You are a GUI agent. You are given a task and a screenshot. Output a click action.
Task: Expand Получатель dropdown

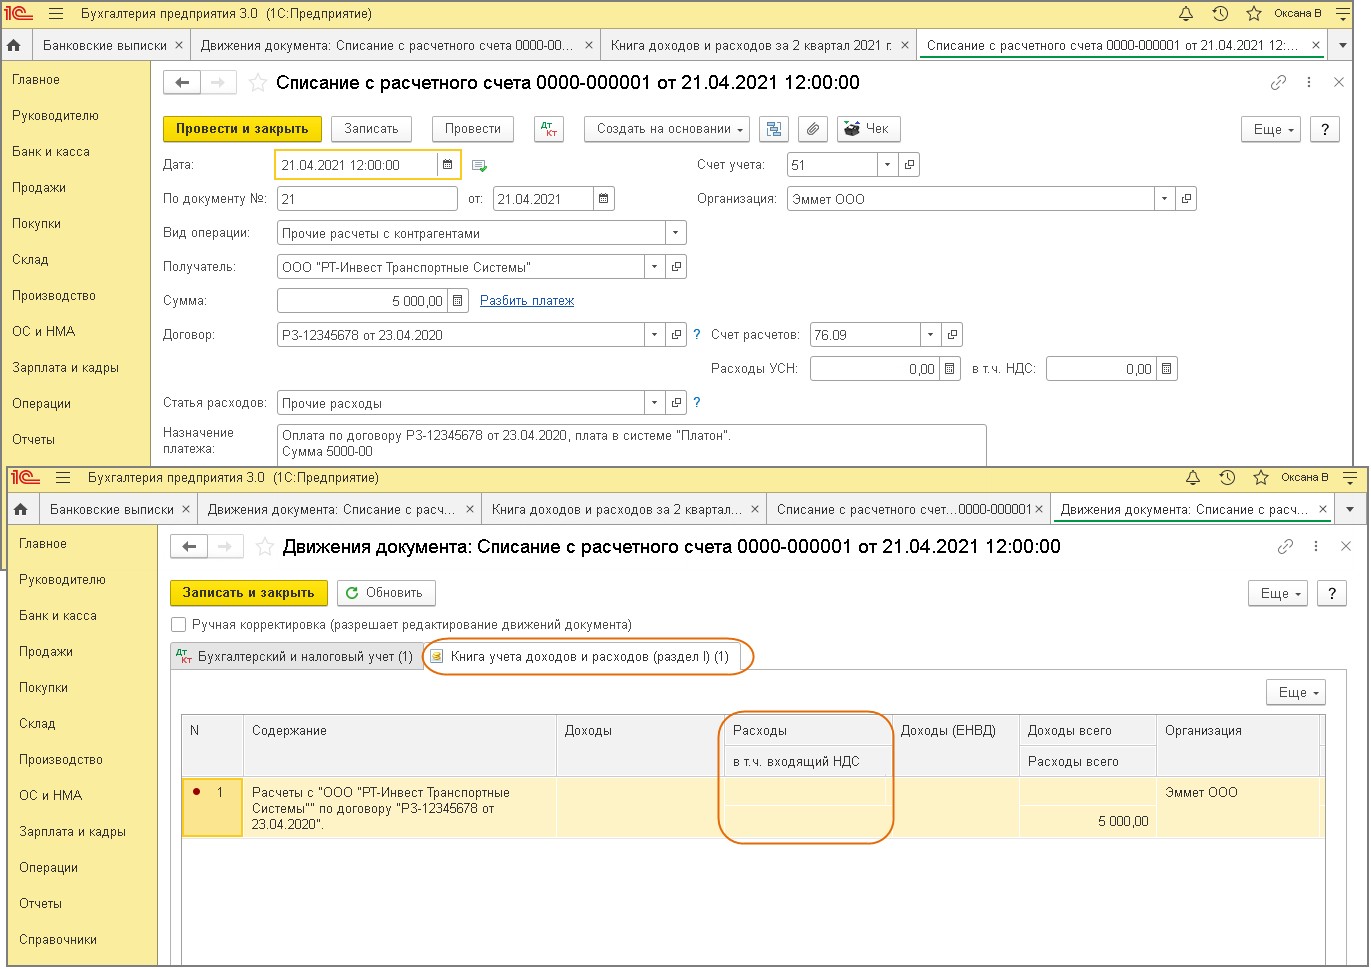654,267
